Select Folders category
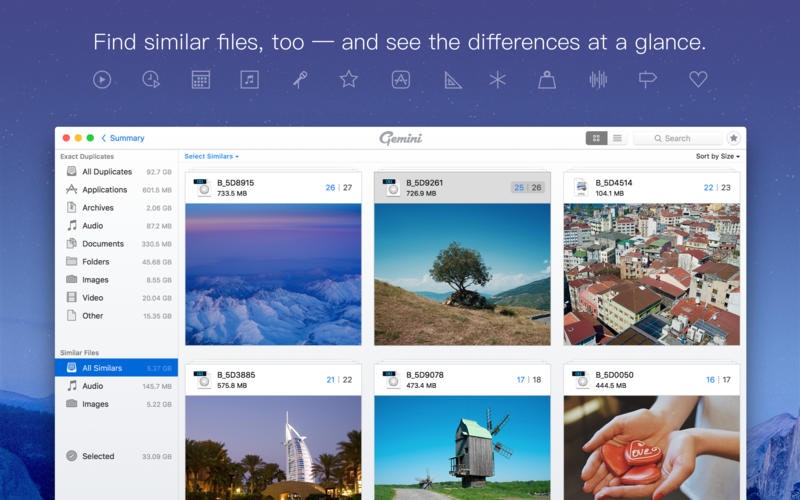Image resolution: width=800 pixels, height=500 pixels. pyautogui.click(x=116, y=262)
